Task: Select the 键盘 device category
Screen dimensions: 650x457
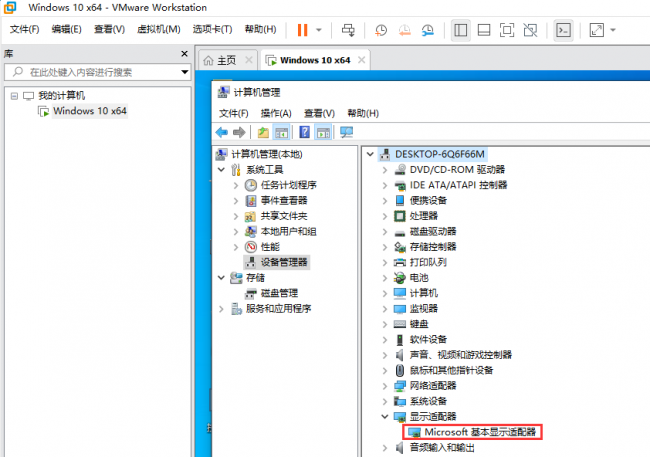Action: coord(419,324)
